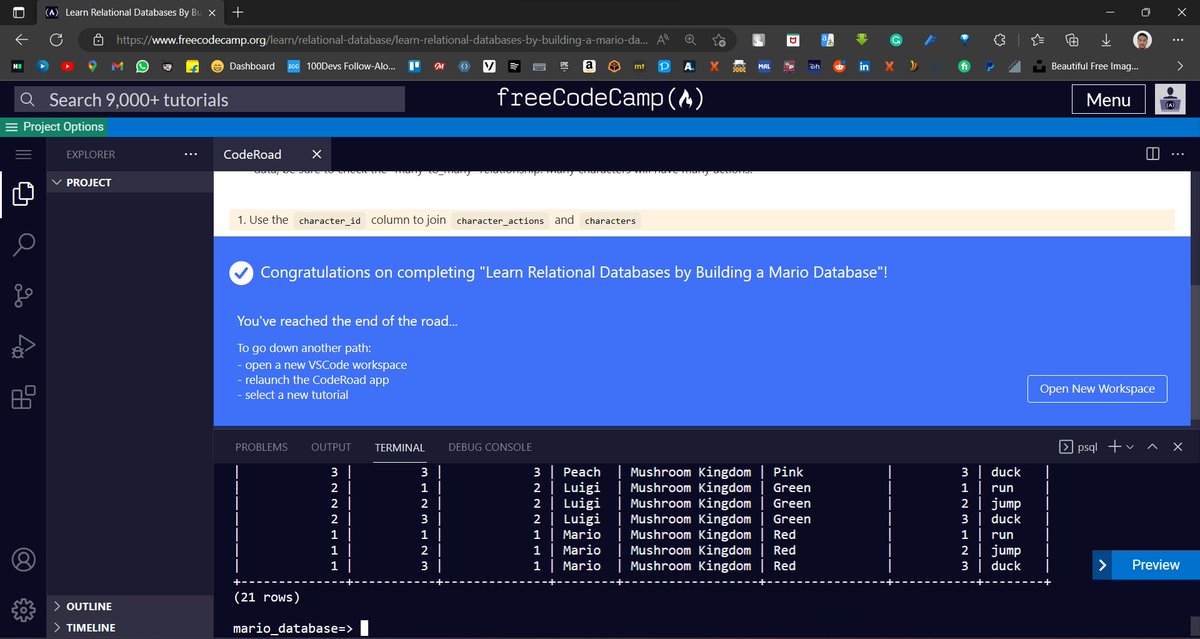Open a new browser tab
Viewport: 1200px width, 639px height.
point(237,13)
